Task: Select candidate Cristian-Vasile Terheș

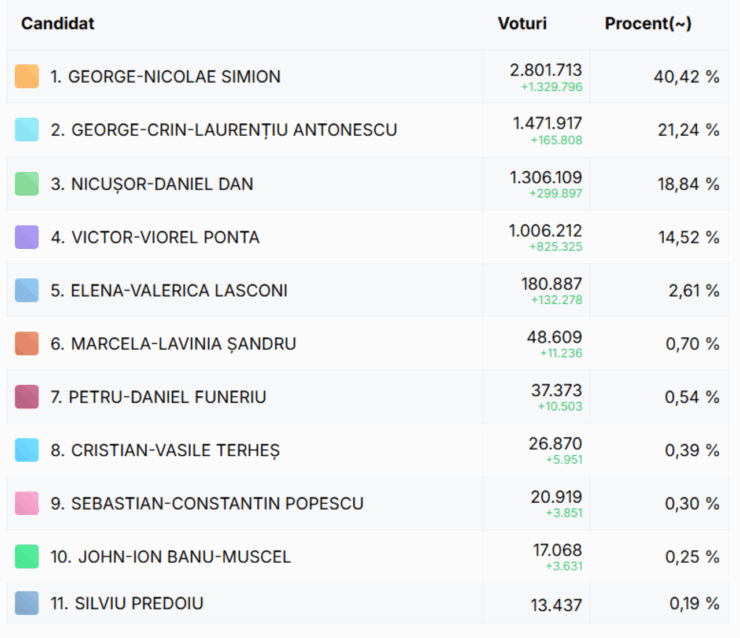Action: pyautogui.click(x=165, y=450)
